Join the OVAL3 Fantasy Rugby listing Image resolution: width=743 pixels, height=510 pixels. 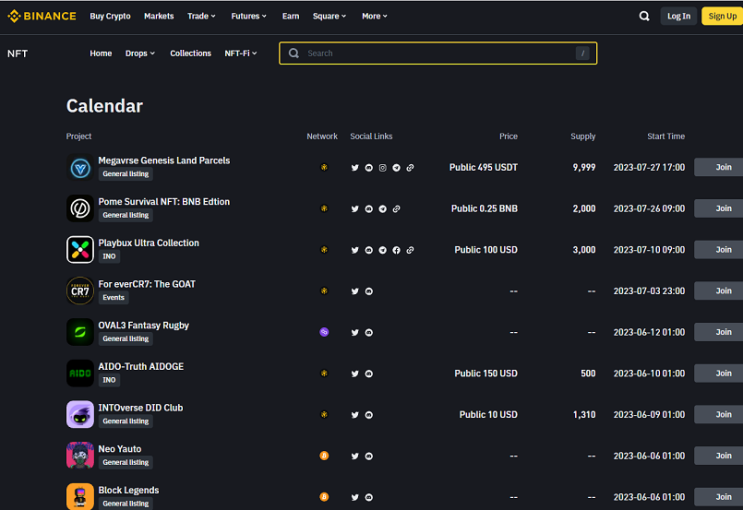click(719, 332)
